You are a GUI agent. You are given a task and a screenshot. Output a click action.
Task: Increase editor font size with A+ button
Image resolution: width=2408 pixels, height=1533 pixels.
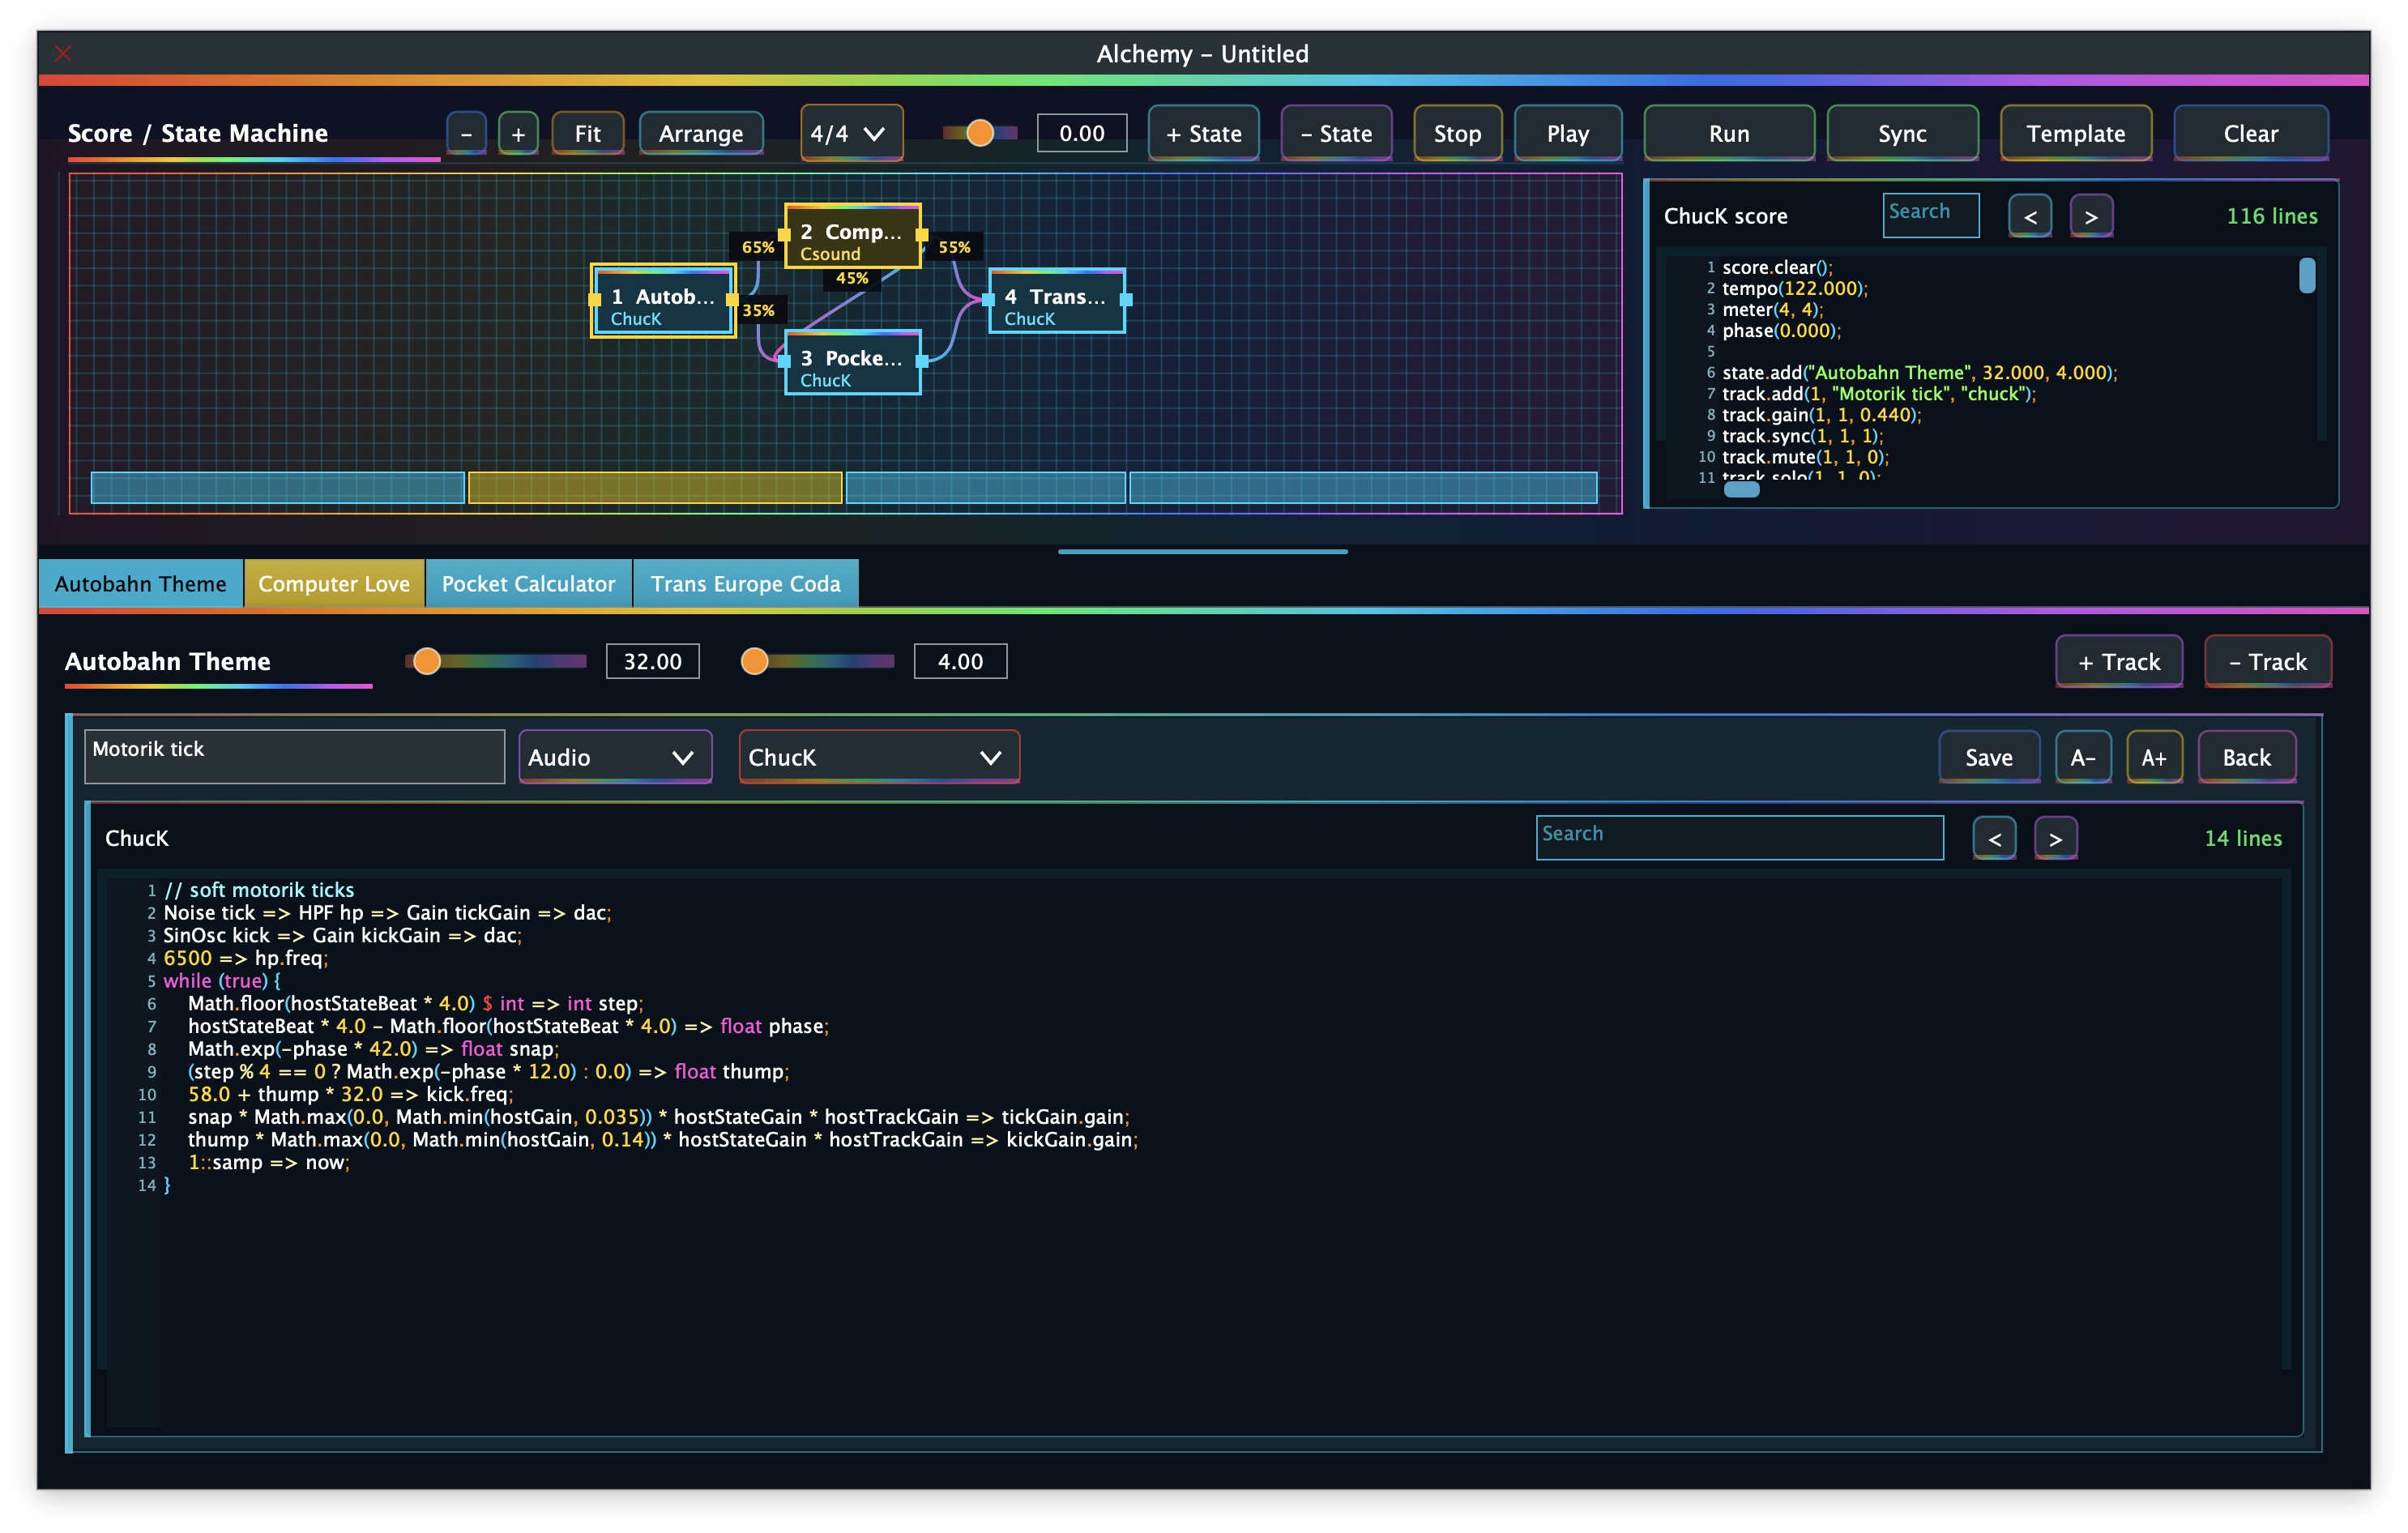(2154, 757)
